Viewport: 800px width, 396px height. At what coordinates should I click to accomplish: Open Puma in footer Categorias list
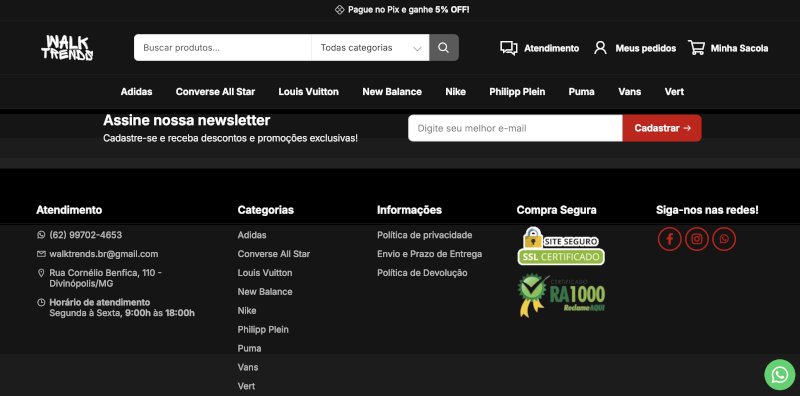249,349
